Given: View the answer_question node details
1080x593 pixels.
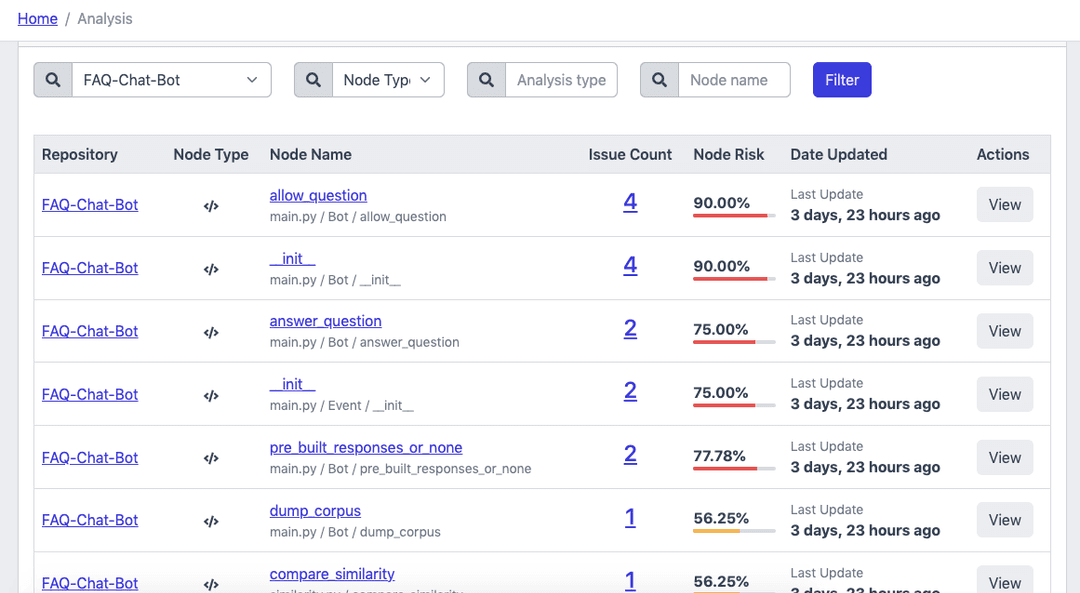Looking at the screenshot, I should 1004,331.
